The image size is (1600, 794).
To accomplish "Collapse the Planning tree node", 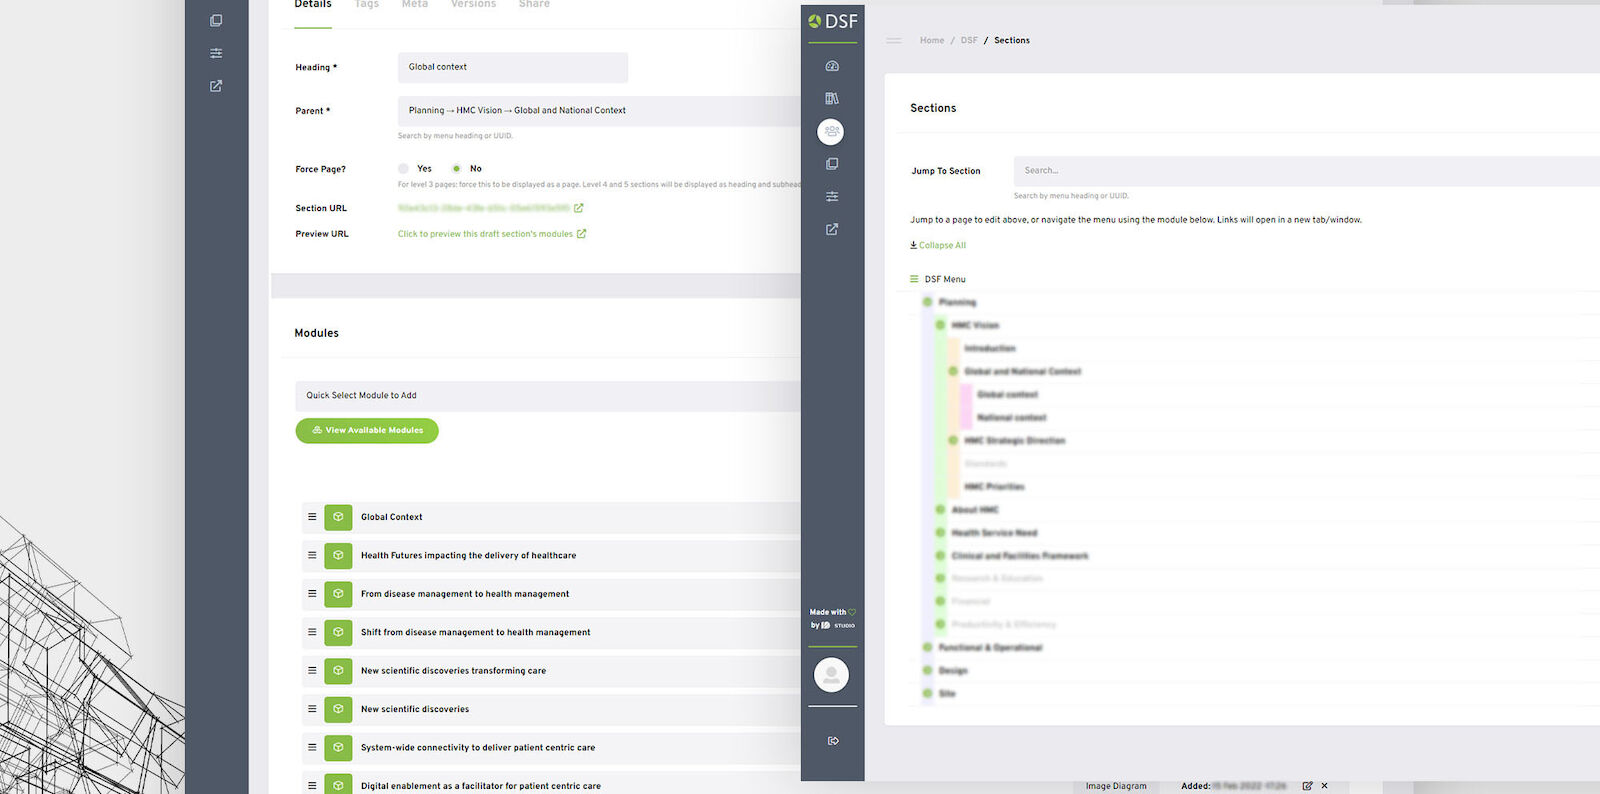I will tap(927, 302).
